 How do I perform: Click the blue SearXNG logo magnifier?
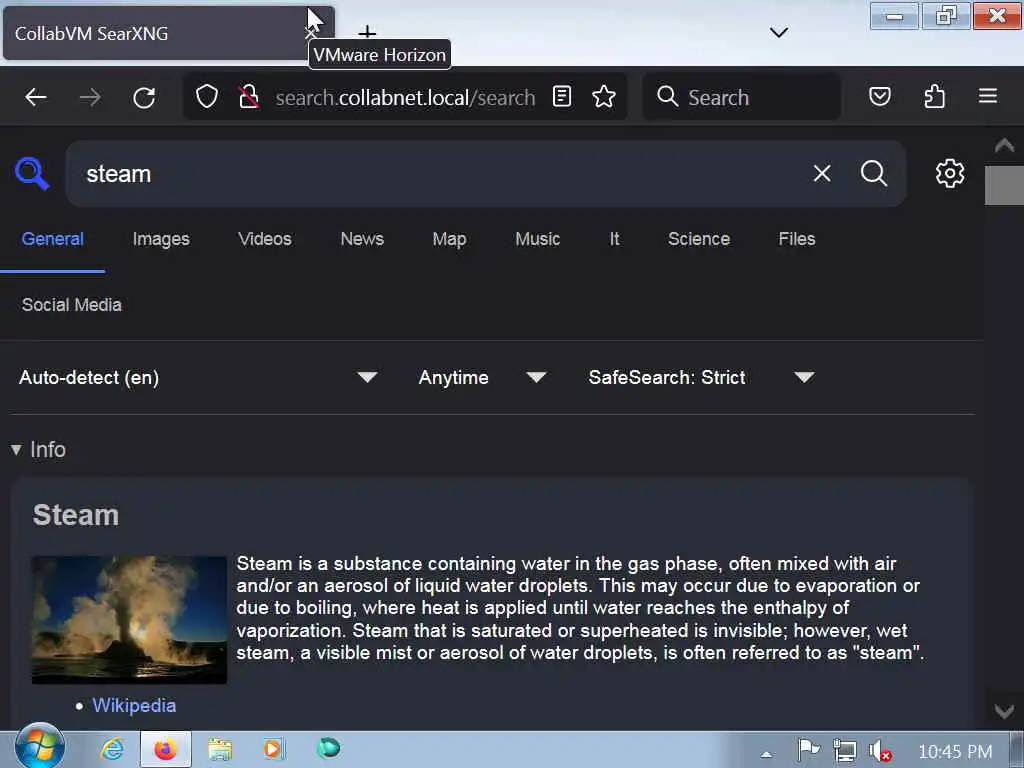pos(31,174)
